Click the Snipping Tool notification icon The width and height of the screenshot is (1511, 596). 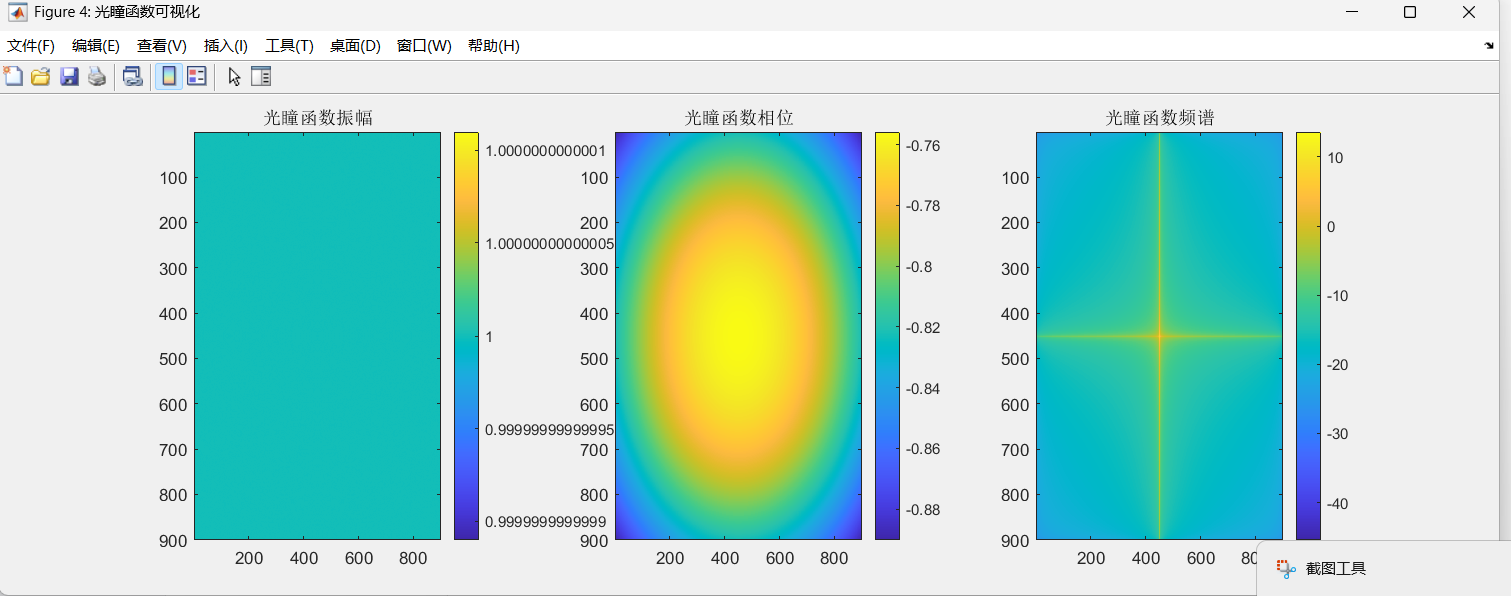pos(1286,568)
